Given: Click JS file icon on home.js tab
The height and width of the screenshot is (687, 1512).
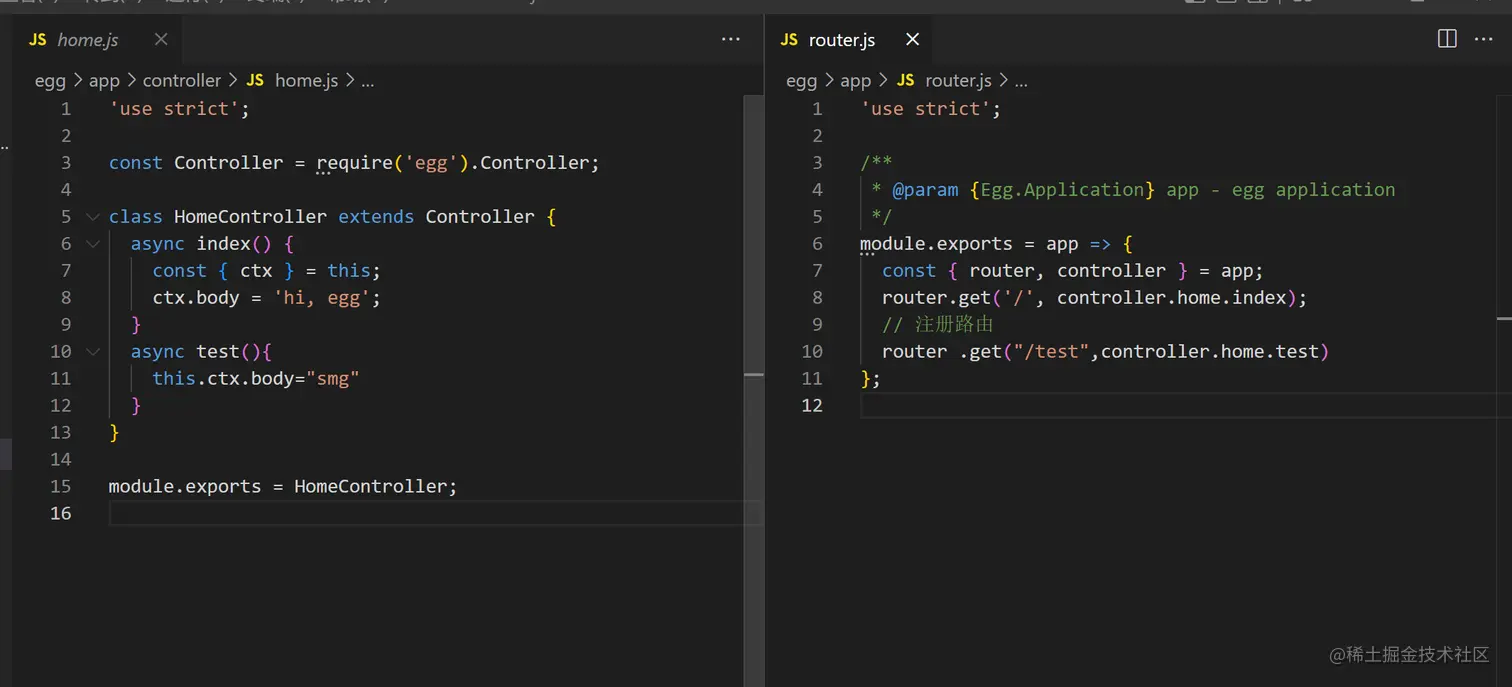Looking at the screenshot, I should tap(38, 40).
